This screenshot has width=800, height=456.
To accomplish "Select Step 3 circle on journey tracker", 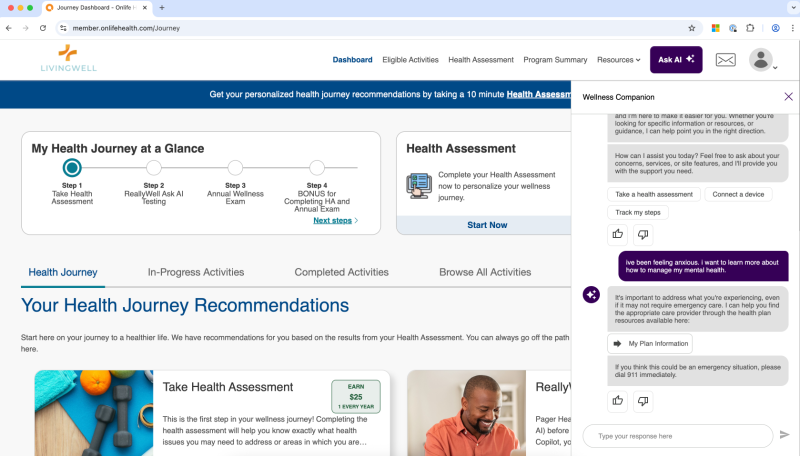I will 235,167.
